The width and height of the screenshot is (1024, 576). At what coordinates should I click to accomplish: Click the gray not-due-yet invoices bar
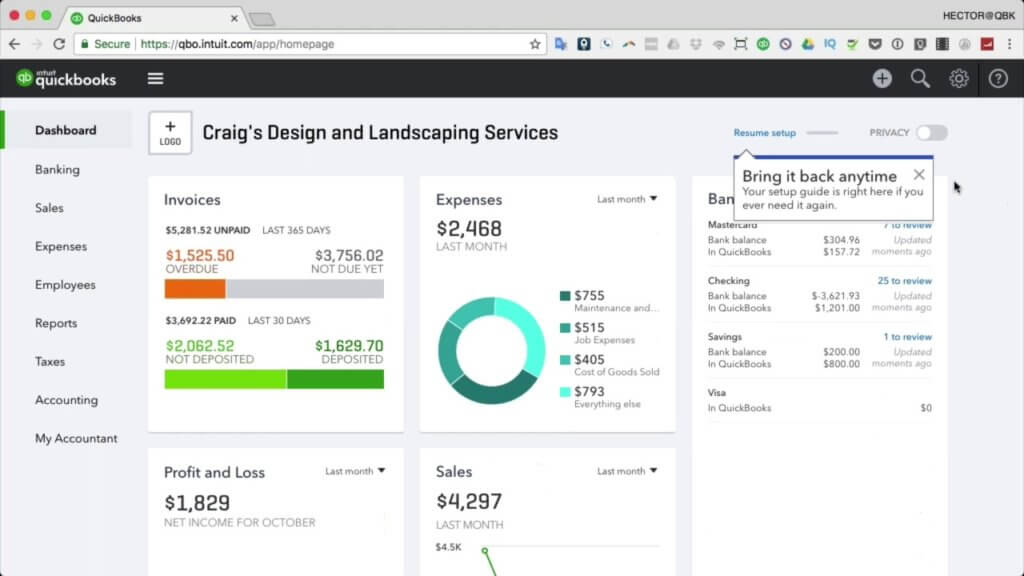click(x=305, y=289)
